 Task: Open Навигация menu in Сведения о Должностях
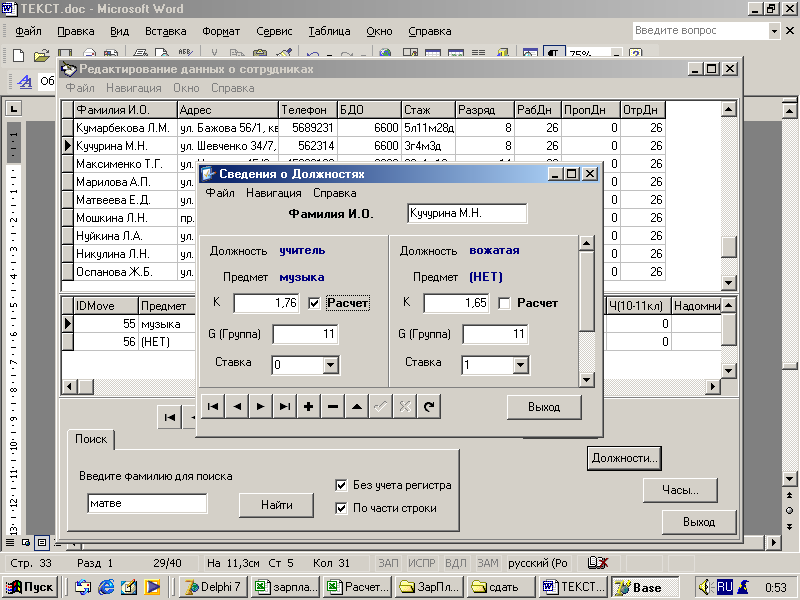[x=273, y=193]
